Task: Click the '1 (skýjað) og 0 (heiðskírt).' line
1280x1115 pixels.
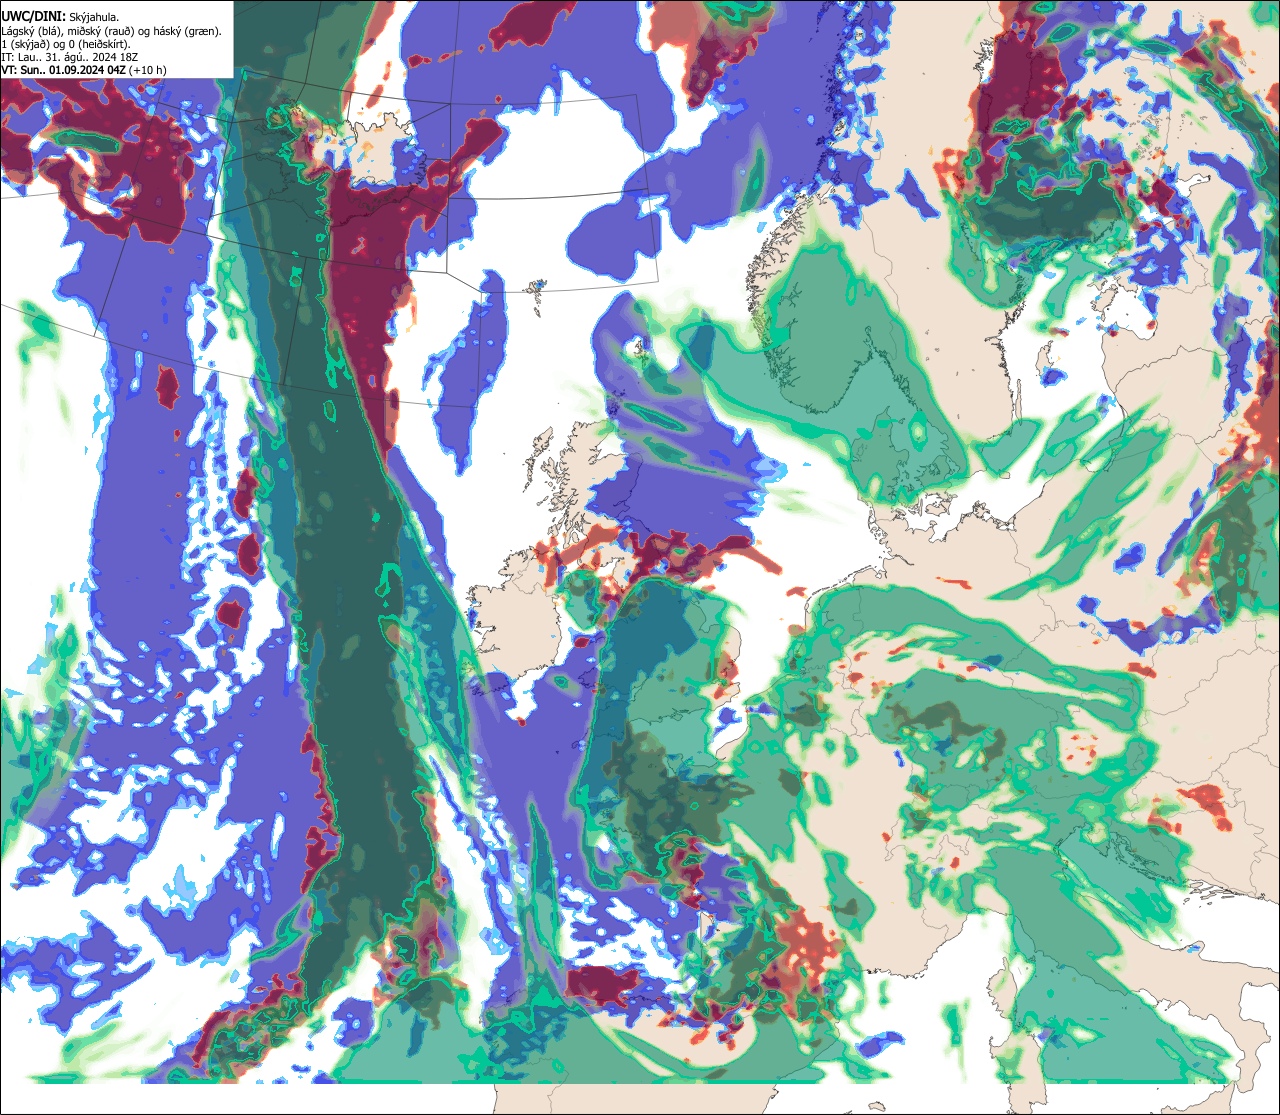Action: pos(65,43)
